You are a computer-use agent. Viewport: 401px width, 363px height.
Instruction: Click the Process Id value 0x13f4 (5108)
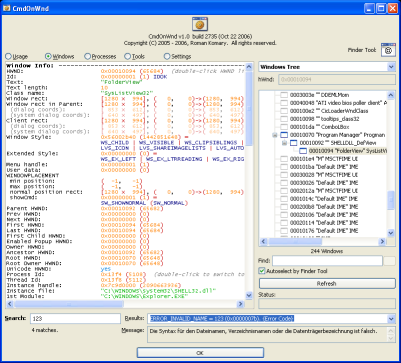point(124,274)
